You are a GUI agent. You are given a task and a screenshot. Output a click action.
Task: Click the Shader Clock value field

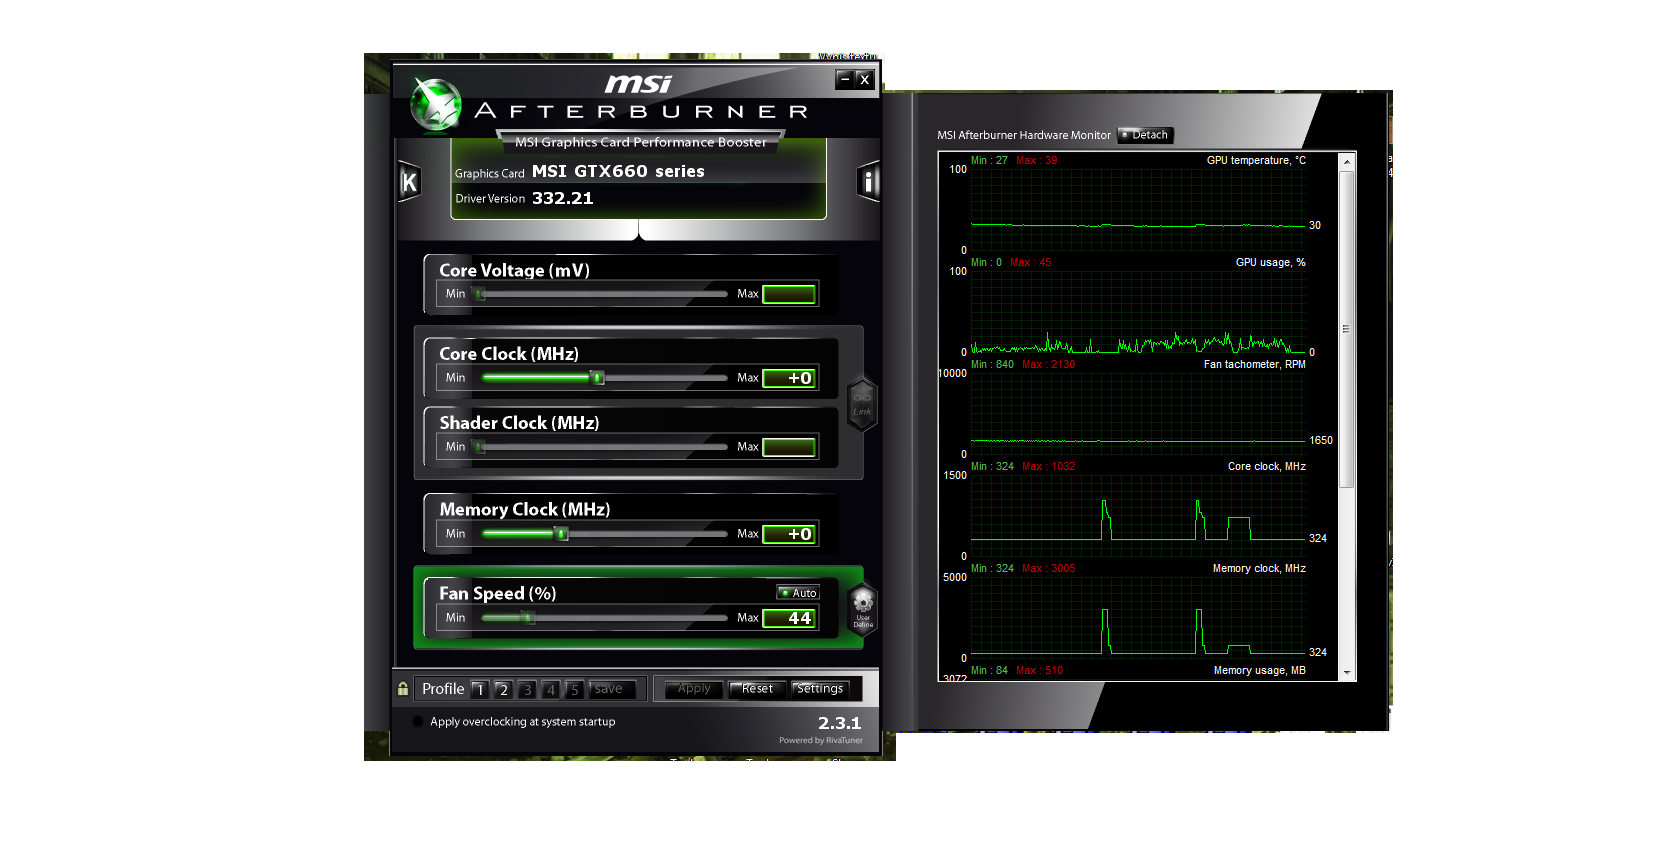pyautogui.click(x=789, y=447)
